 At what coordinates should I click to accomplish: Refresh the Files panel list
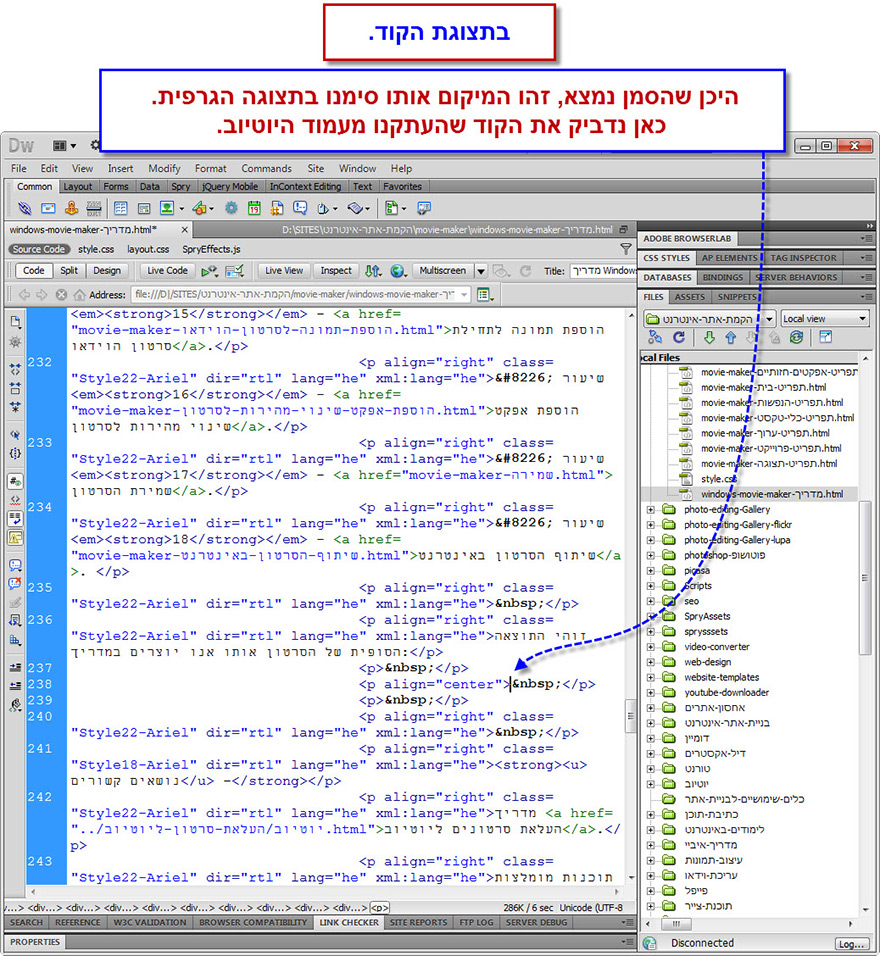click(679, 337)
